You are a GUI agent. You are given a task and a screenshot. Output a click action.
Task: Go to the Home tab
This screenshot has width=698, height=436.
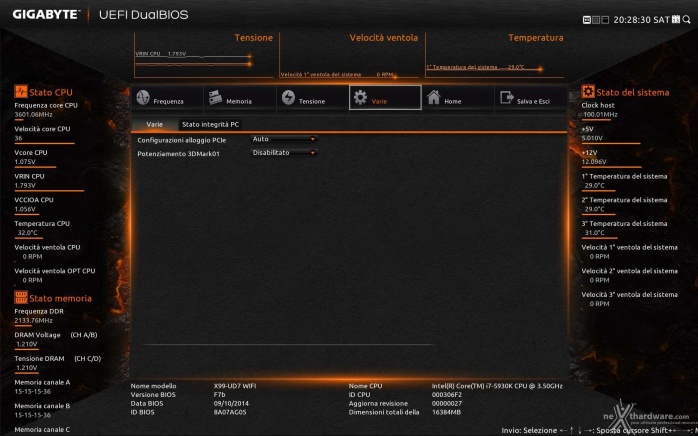458,98
